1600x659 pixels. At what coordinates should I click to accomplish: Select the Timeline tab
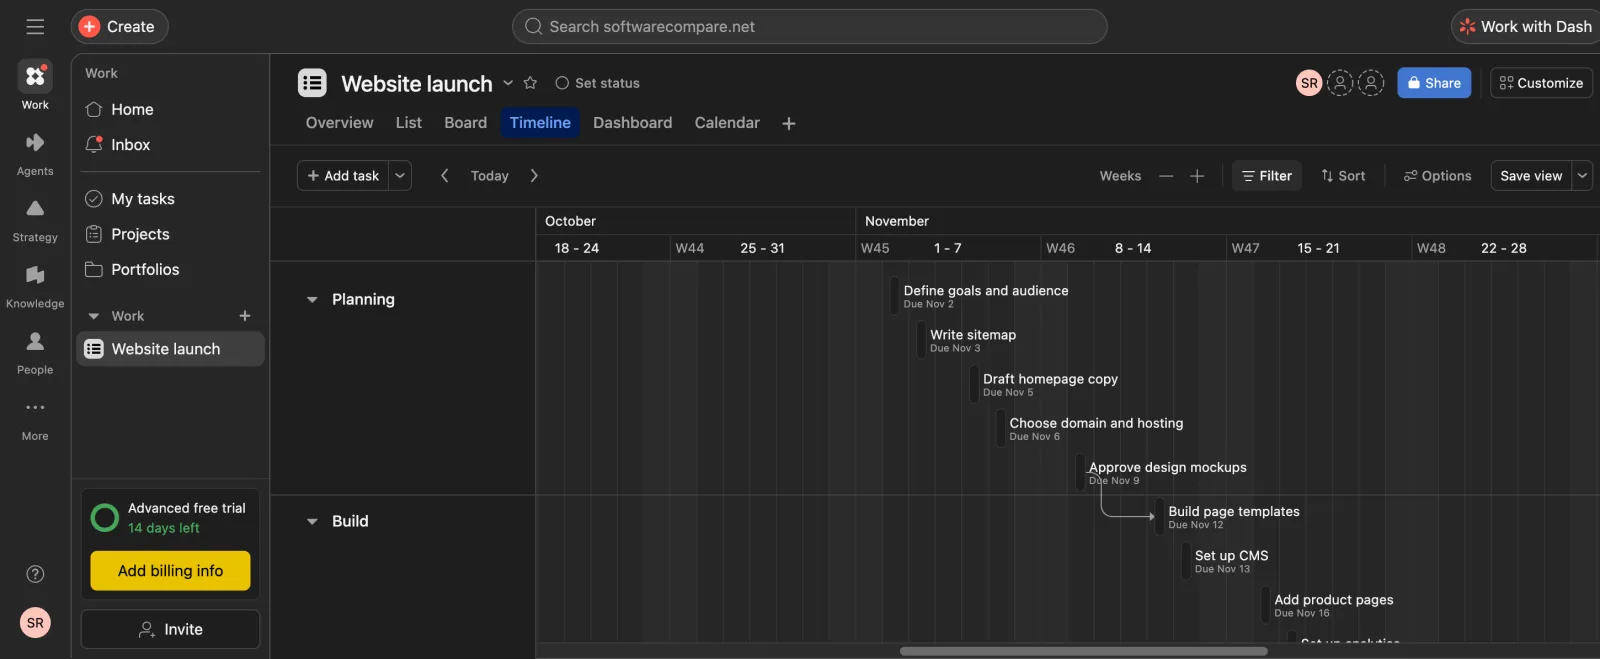point(540,123)
